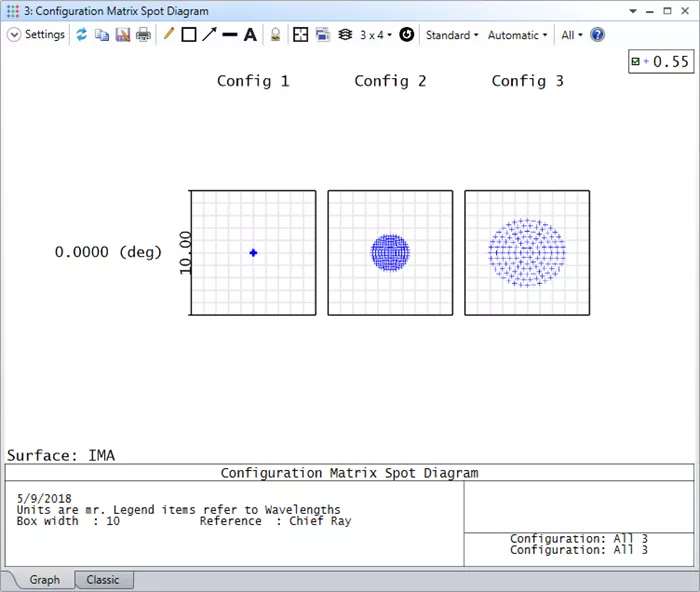Open the 3 x 4 layout dropdown
The width and height of the screenshot is (700, 592).
pos(375,35)
